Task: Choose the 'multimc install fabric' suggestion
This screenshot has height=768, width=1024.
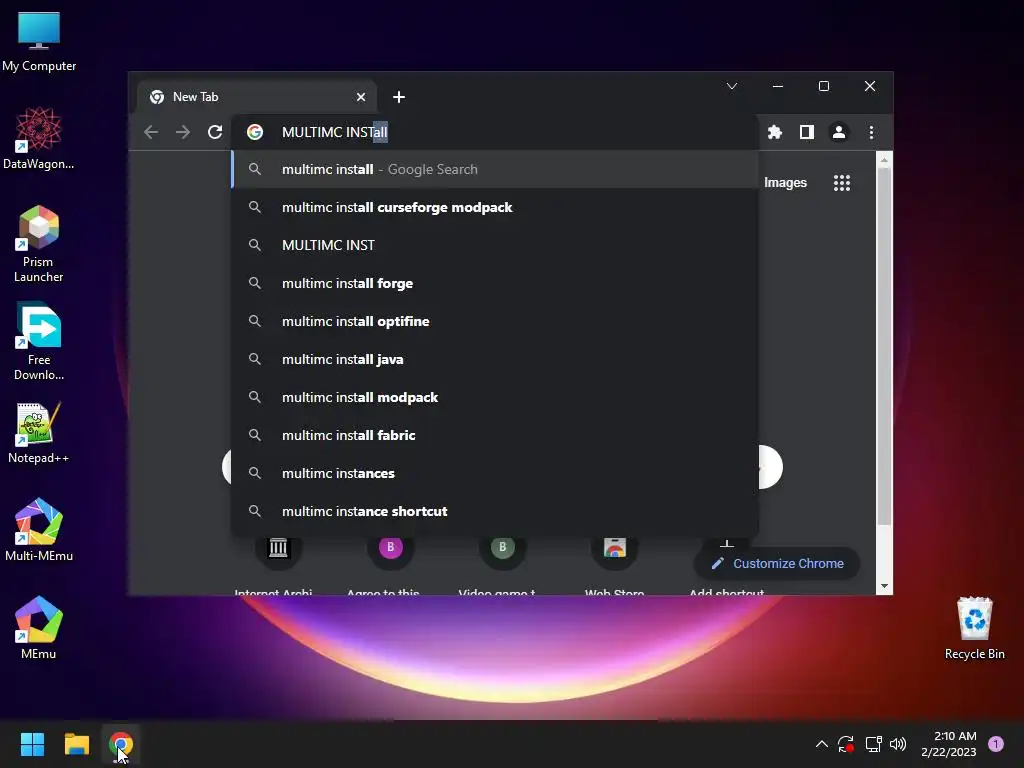Action: [x=495, y=435]
